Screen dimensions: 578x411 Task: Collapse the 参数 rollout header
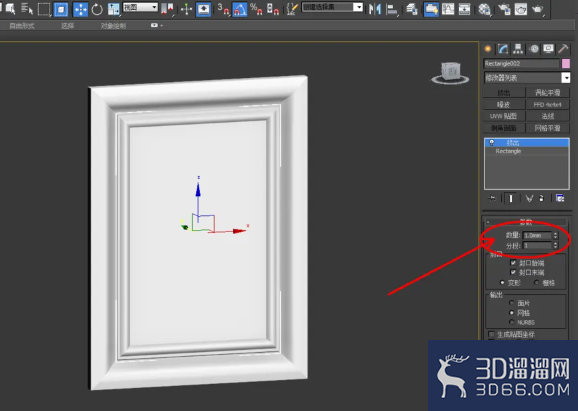(526, 222)
